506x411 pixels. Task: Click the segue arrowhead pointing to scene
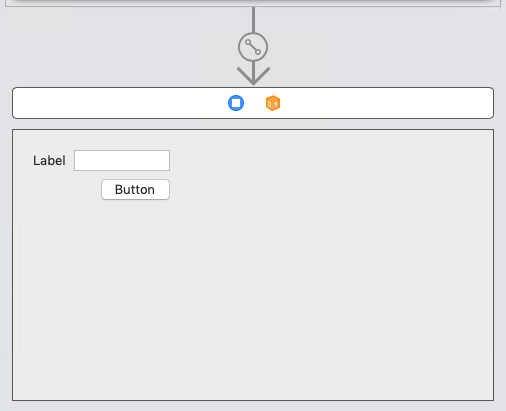coord(253,76)
